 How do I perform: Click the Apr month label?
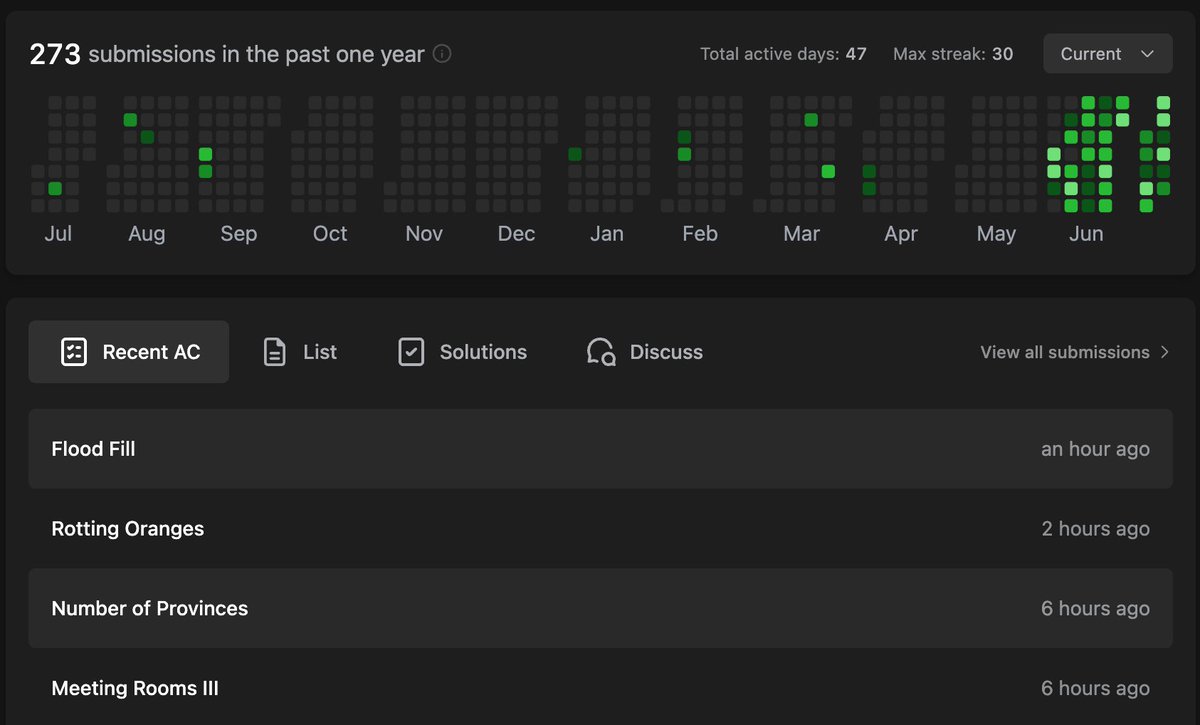pos(901,234)
